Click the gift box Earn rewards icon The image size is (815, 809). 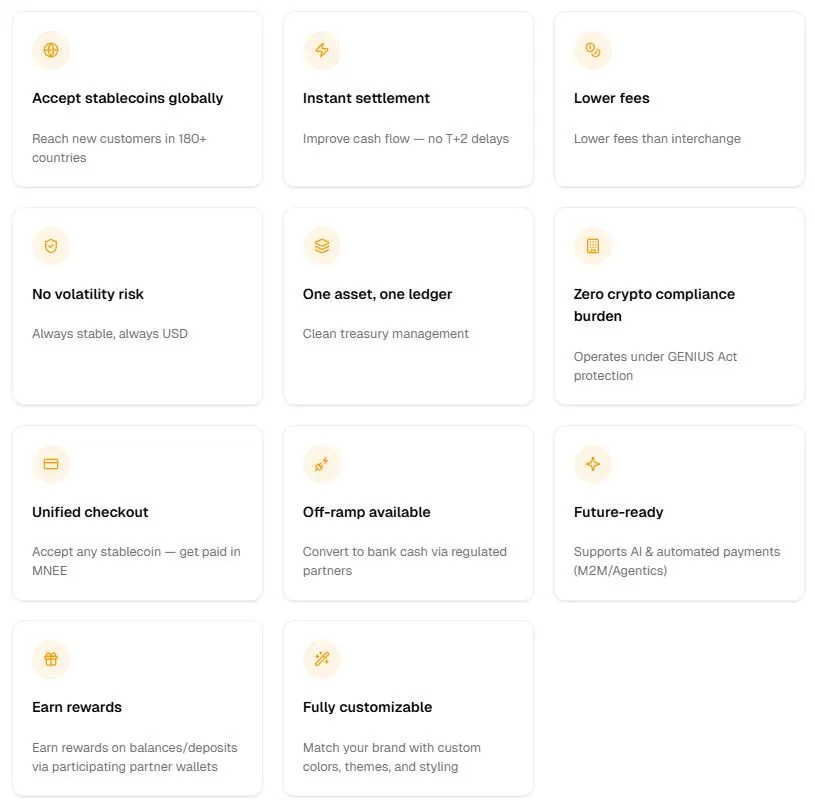pos(51,659)
